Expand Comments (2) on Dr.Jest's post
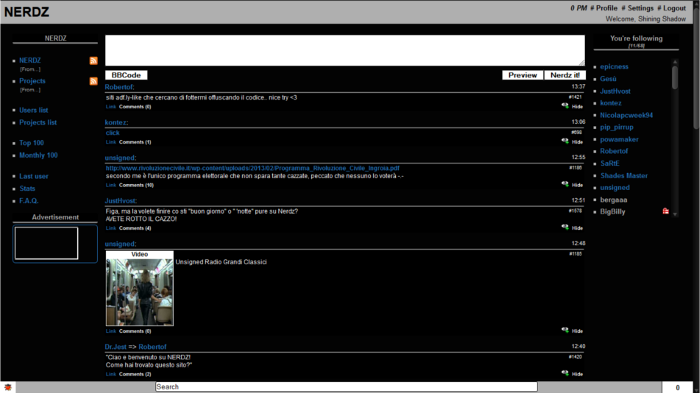Viewport: 700px width, 393px height. coord(135,374)
